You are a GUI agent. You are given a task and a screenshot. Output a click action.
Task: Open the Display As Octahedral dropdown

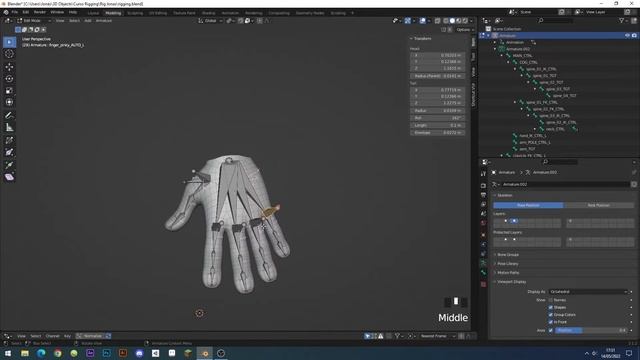coord(588,292)
